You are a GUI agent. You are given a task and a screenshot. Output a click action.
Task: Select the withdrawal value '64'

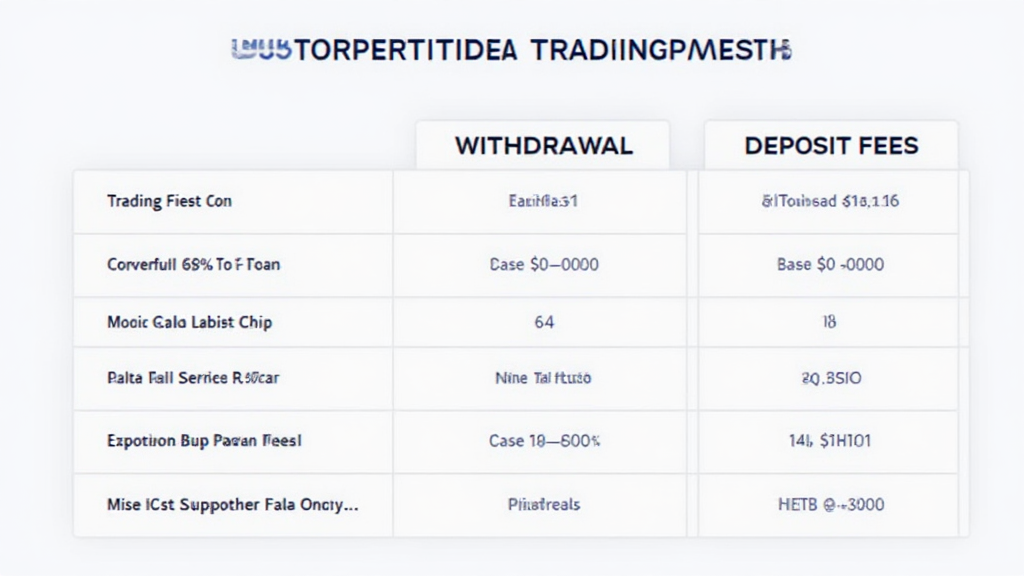point(544,322)
